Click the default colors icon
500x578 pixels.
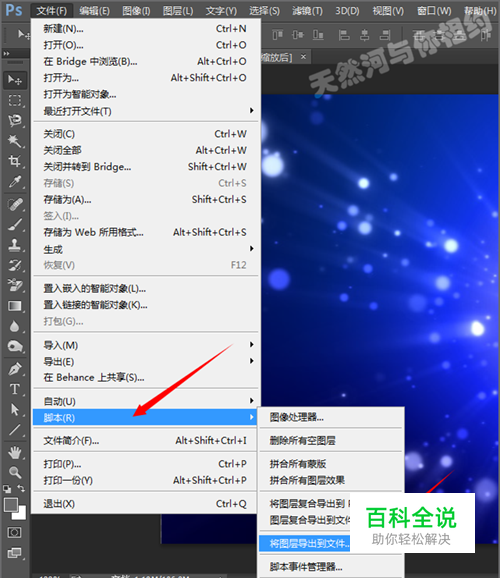(7, 489)
